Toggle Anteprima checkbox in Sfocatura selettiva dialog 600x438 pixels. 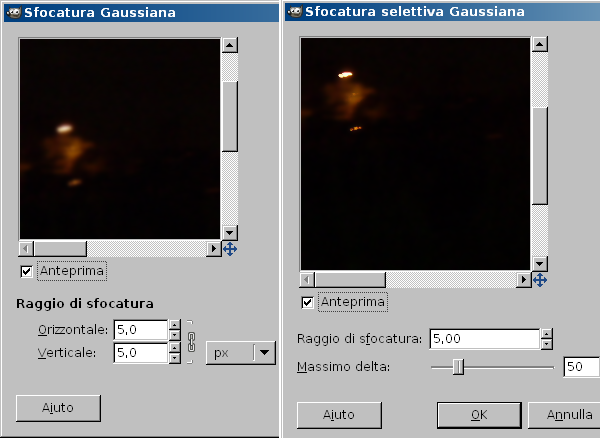pos(308,302)
